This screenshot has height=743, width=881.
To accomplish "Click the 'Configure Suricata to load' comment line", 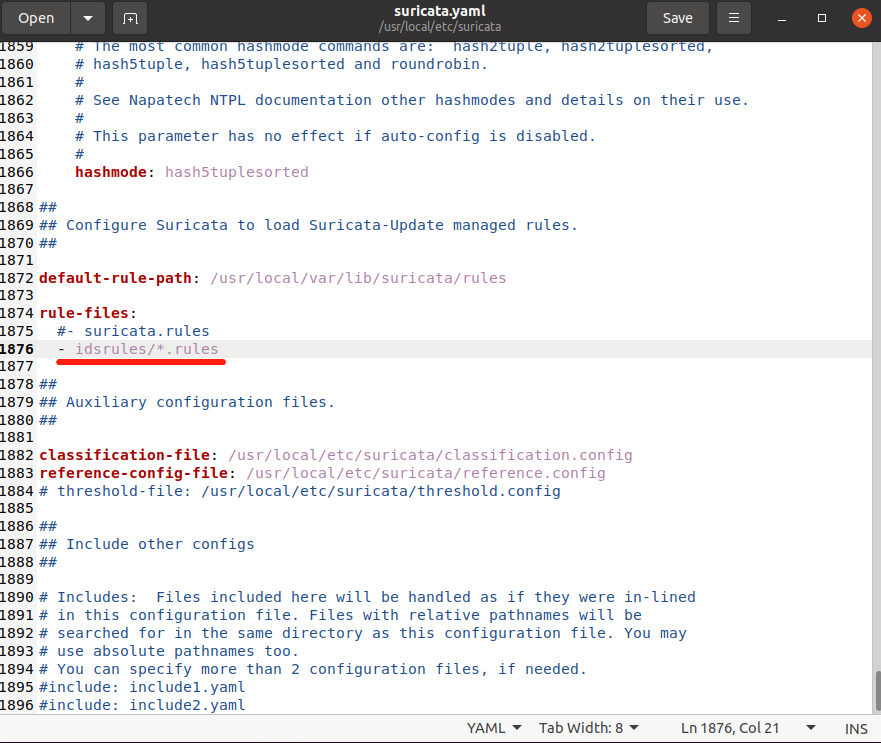I will coord(308,225).
